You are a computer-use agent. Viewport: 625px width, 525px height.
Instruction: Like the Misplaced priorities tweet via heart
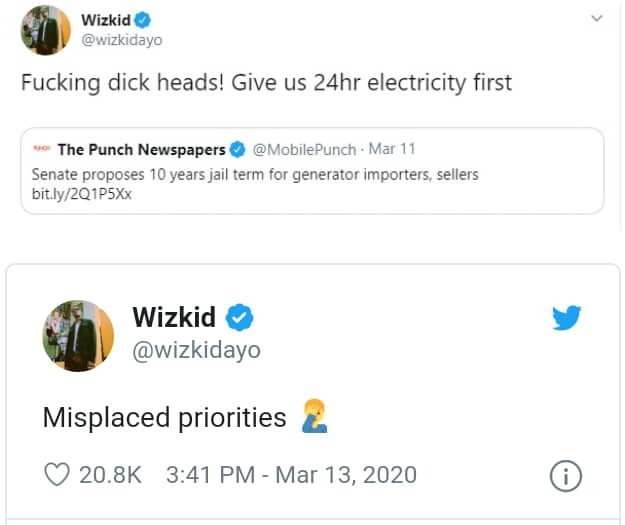click(56, 474)
